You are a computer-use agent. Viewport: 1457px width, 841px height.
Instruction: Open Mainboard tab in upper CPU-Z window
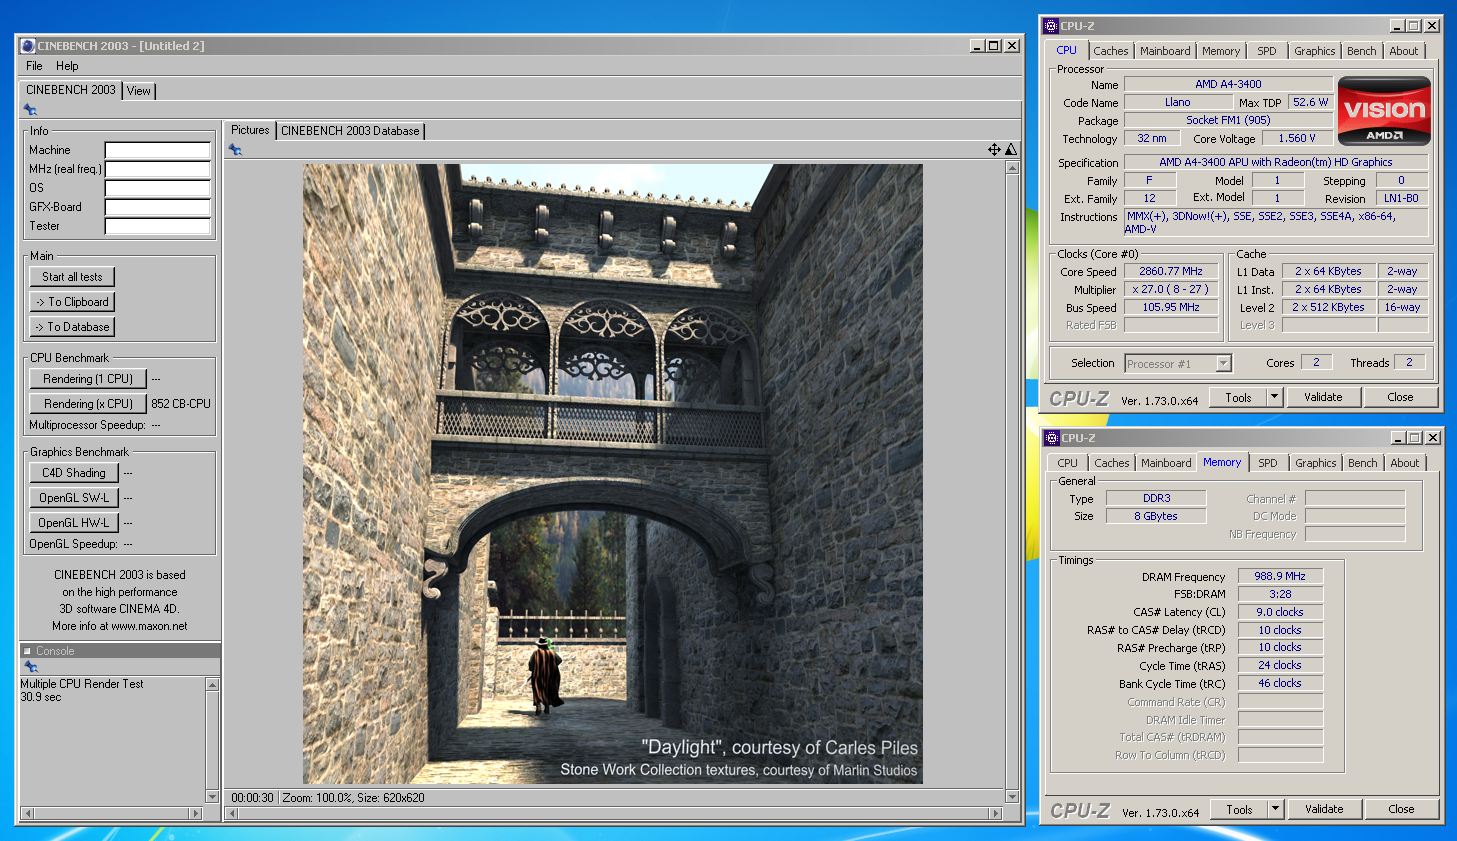pyautogui.click(x=1165, y=51)
